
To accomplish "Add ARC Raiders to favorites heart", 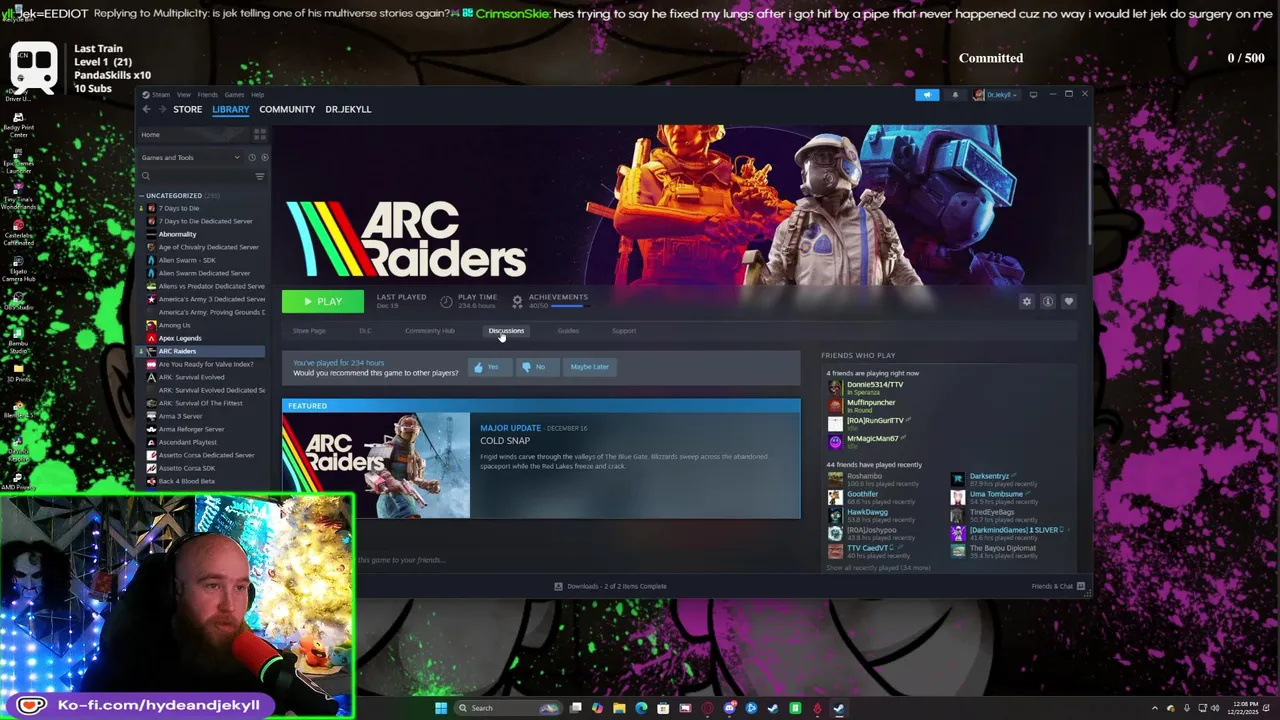I will pyautogui.click(x=1069, y=301).
